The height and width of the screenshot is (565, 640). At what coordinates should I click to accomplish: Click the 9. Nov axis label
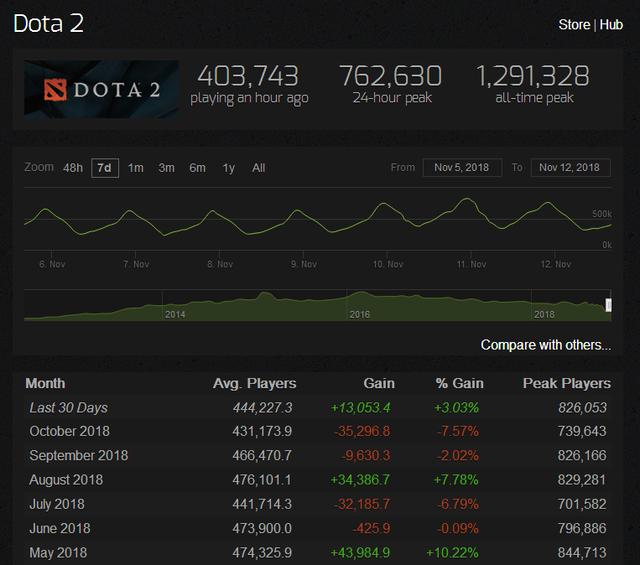(x=304, y=264)
